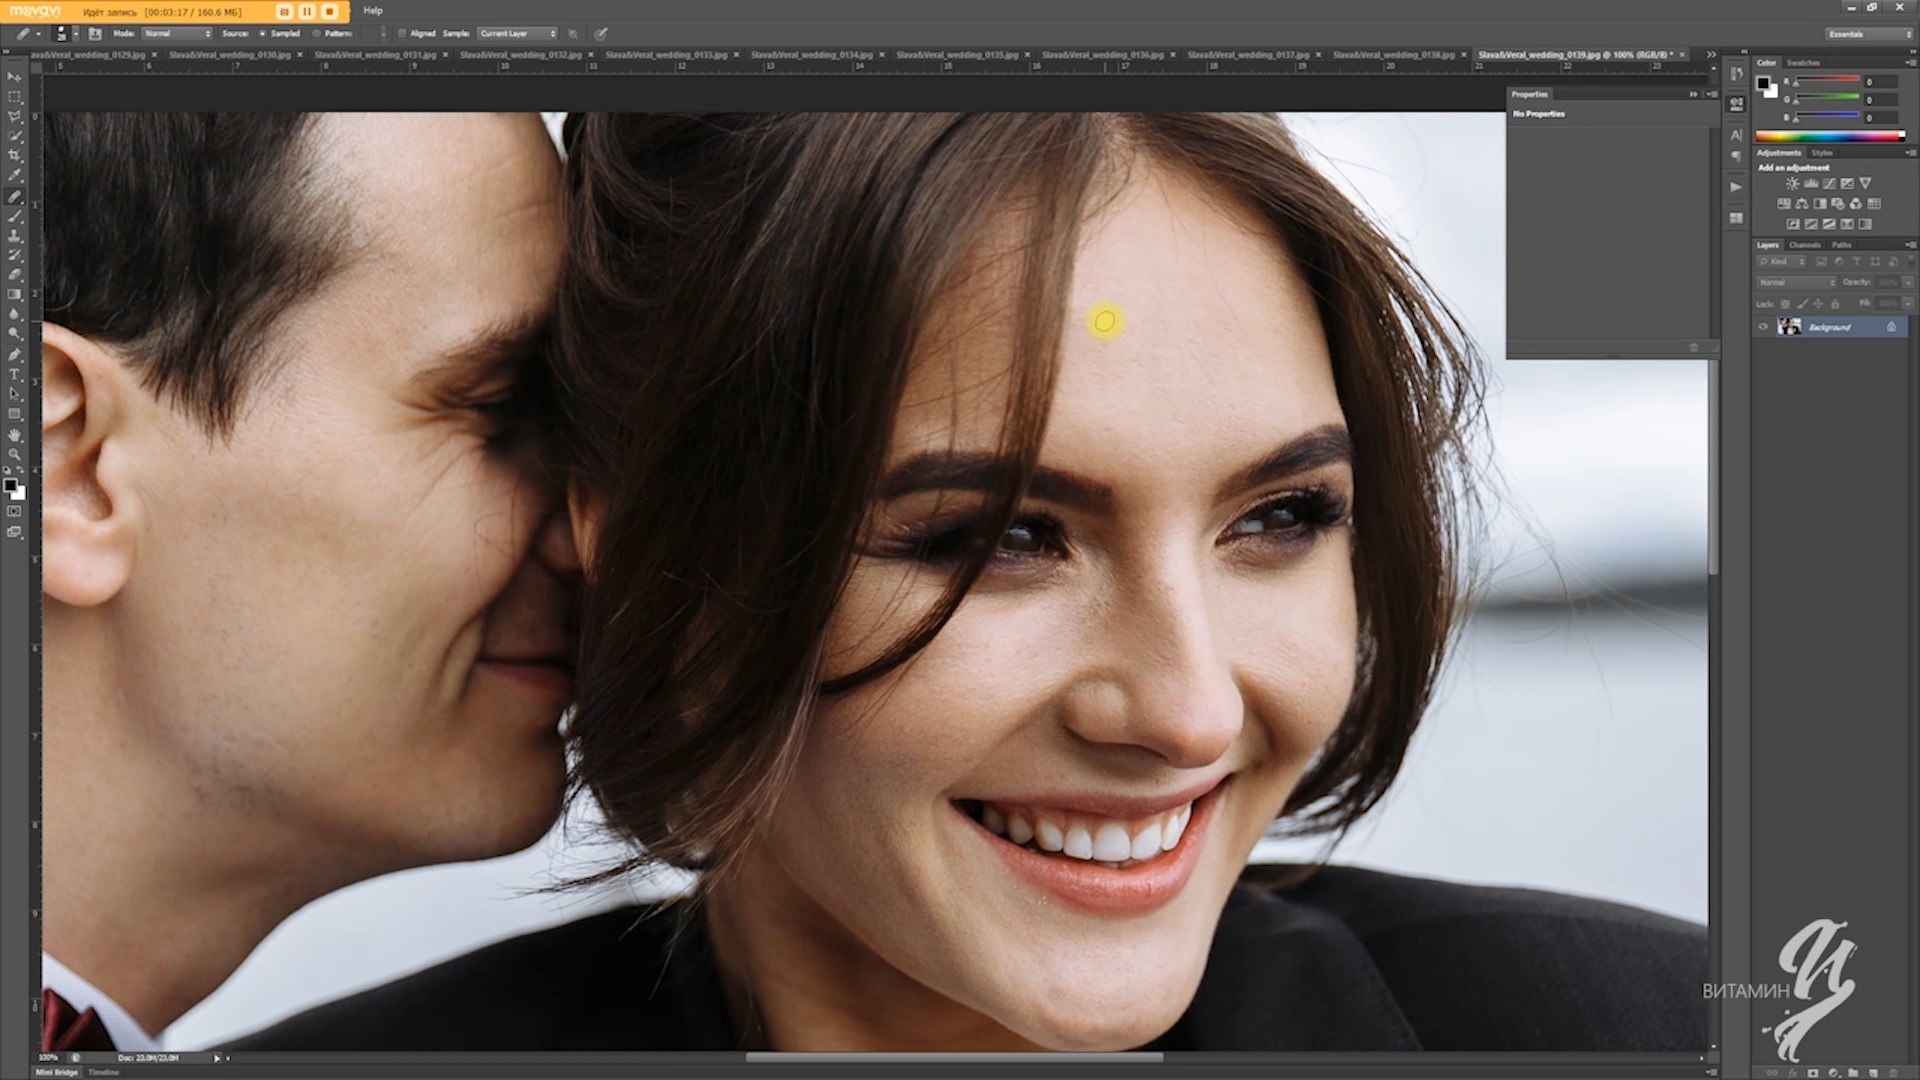Select the Horizontal Type tool

(14, 375)
